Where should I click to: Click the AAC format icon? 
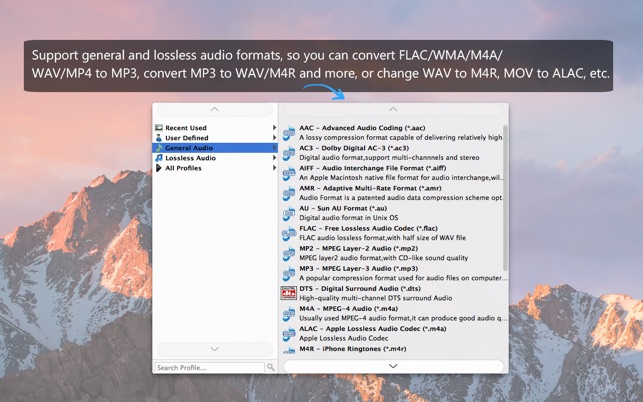tap(289, 133)
